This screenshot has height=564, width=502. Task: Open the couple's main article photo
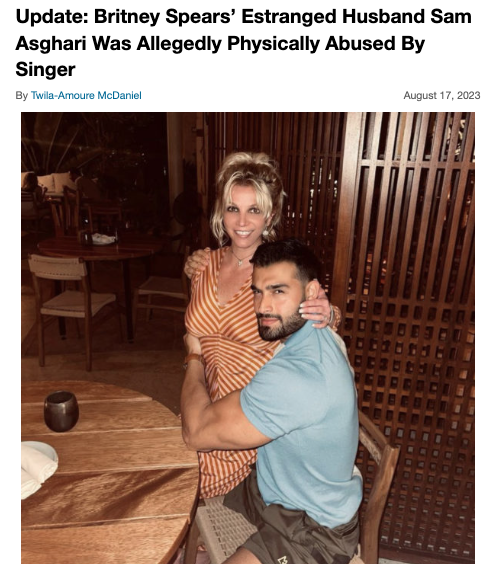point(248,338)
